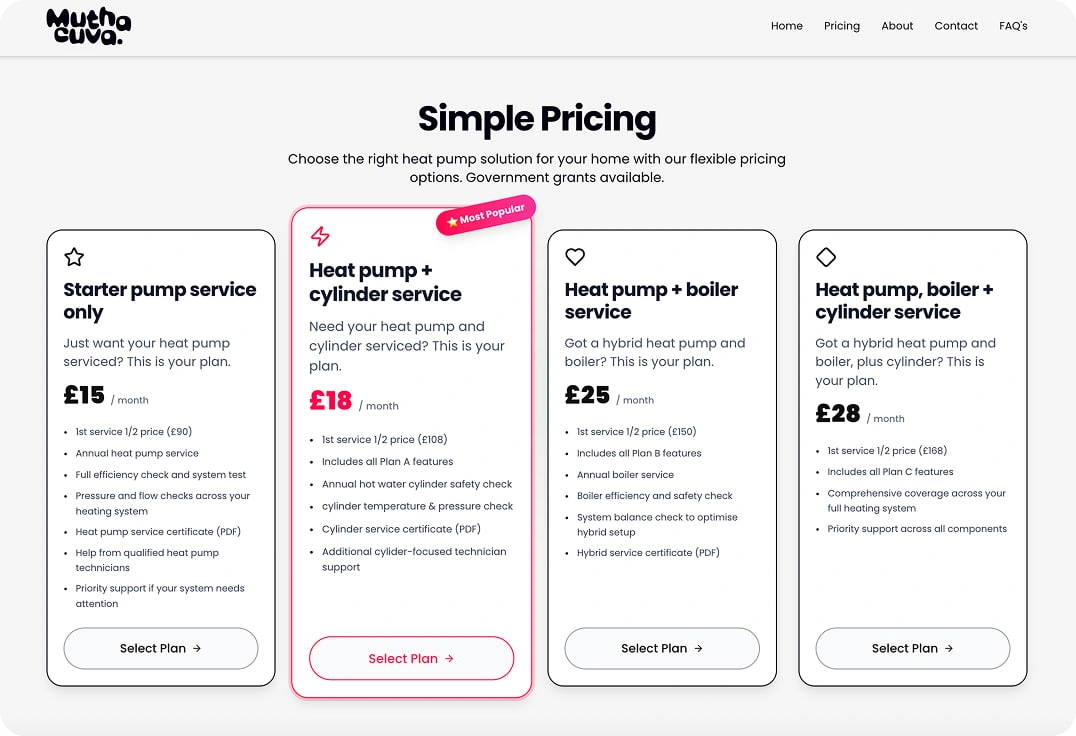Click the lightning bolt icon on cylinder plan

click(x=320, y=236)
